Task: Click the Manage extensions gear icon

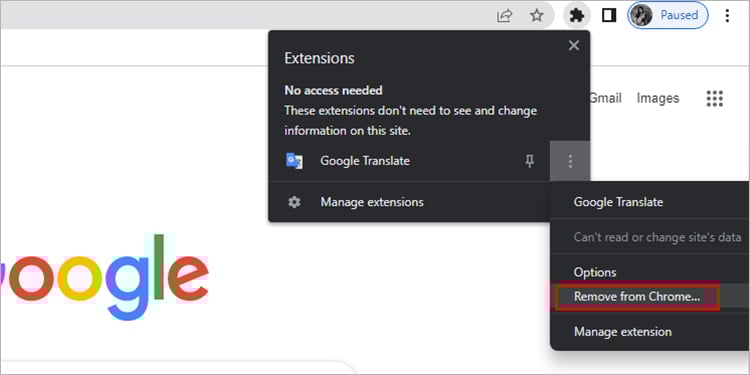Action: (x=294, y=202)
